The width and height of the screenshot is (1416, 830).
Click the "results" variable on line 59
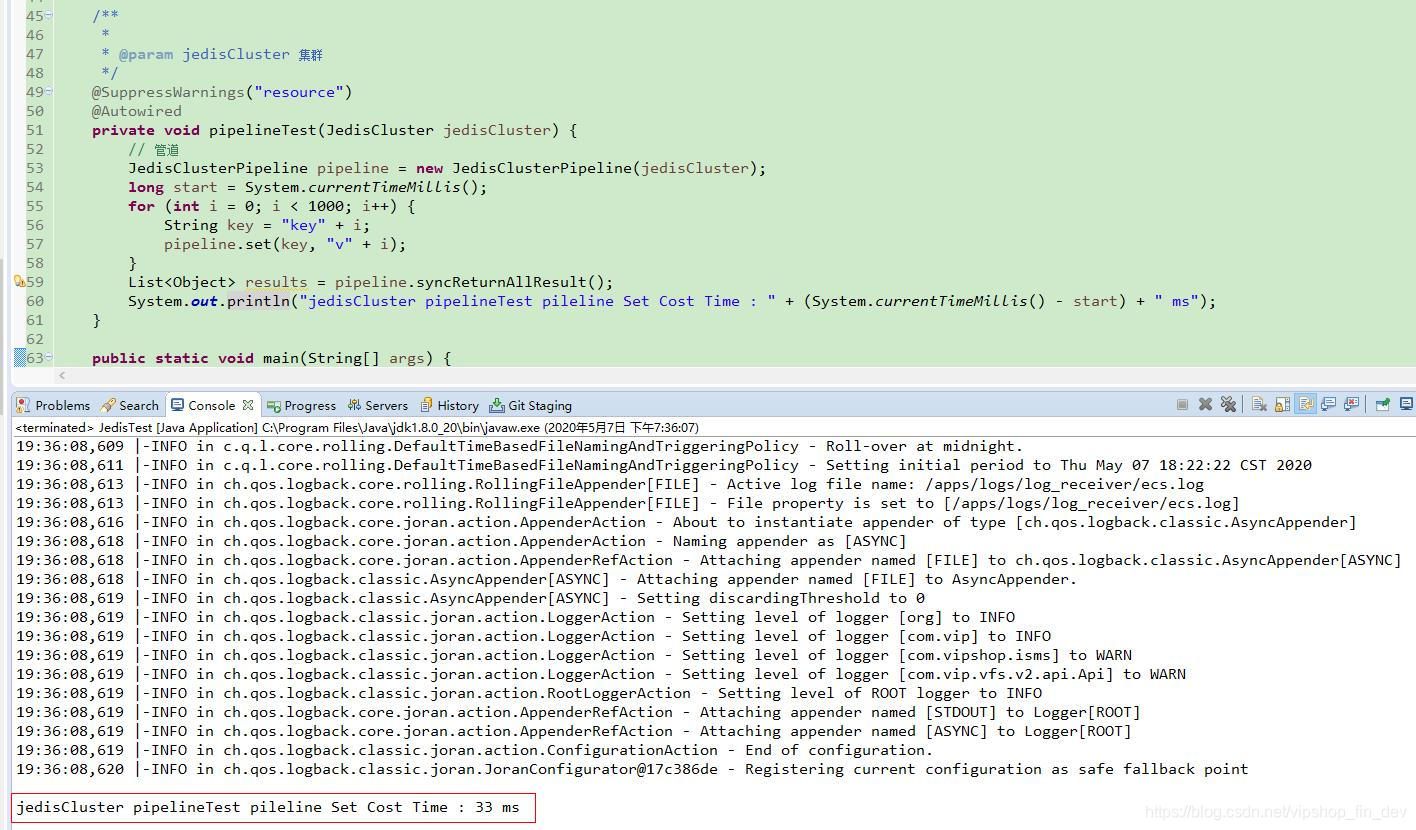276,282
